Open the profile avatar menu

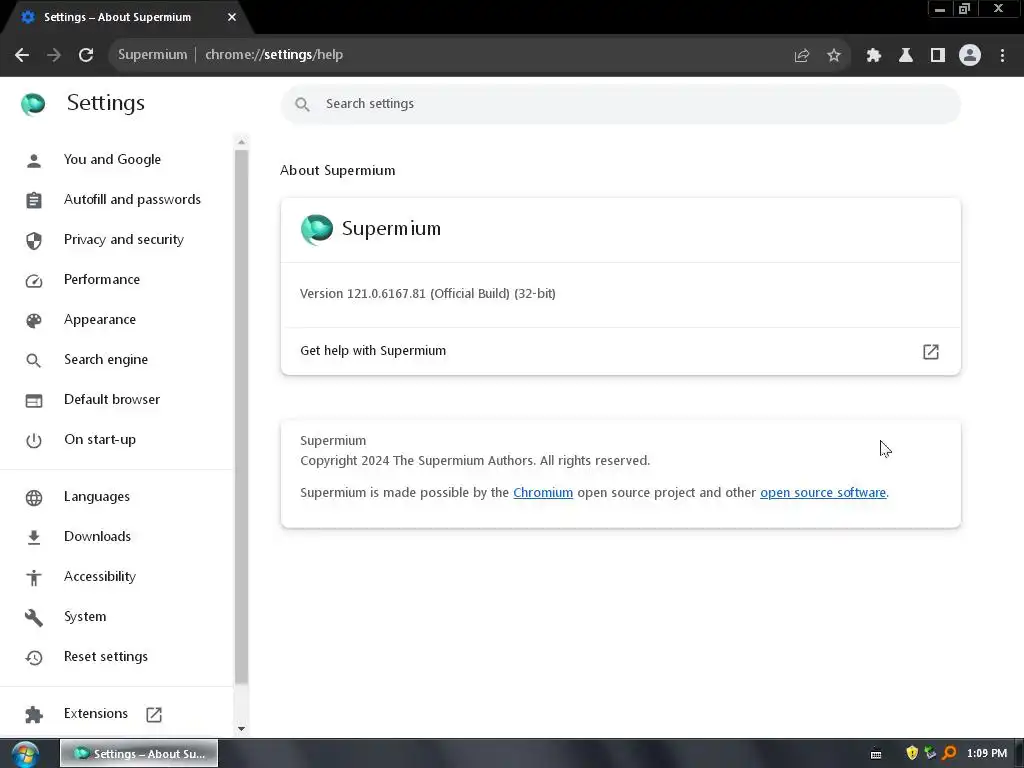pos(970,56)
